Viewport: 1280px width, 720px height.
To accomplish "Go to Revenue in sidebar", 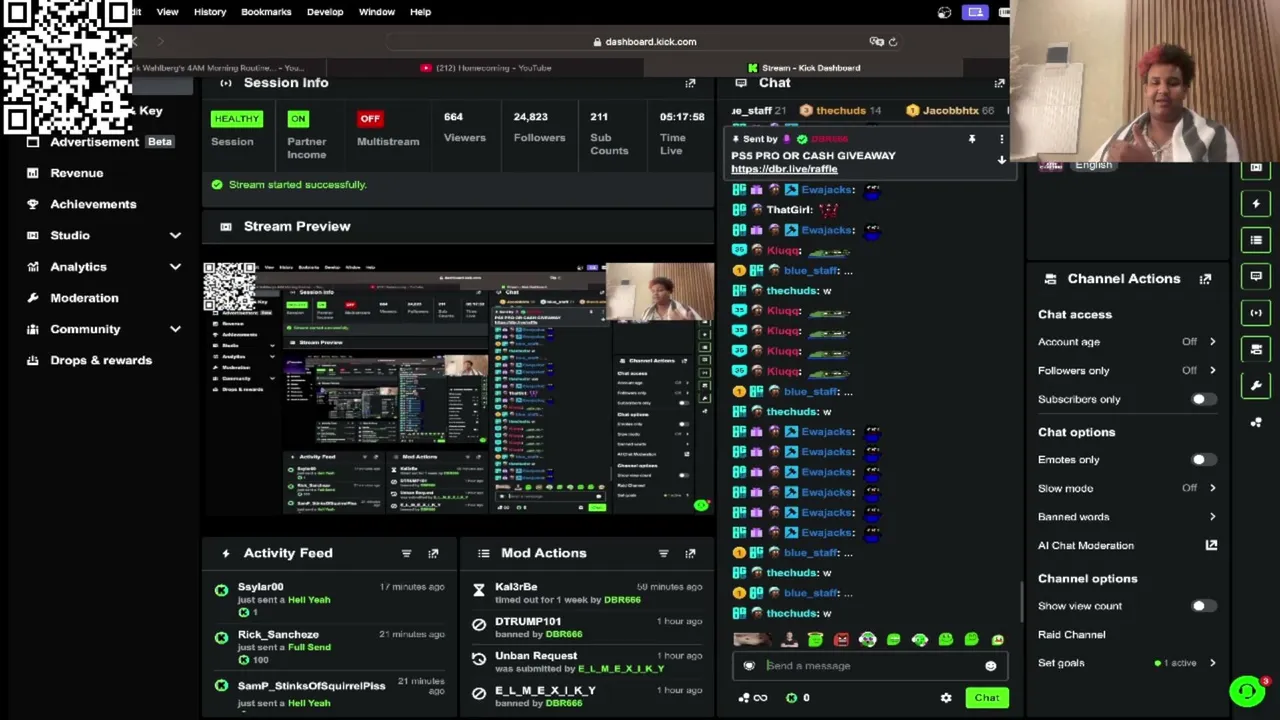I will click(x=77, y=173).
